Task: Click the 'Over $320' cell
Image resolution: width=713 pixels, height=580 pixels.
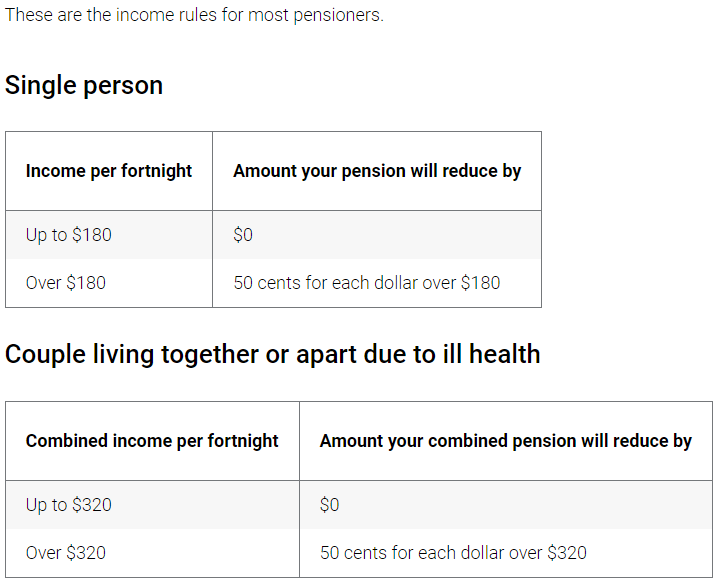Action: point(66,553)
